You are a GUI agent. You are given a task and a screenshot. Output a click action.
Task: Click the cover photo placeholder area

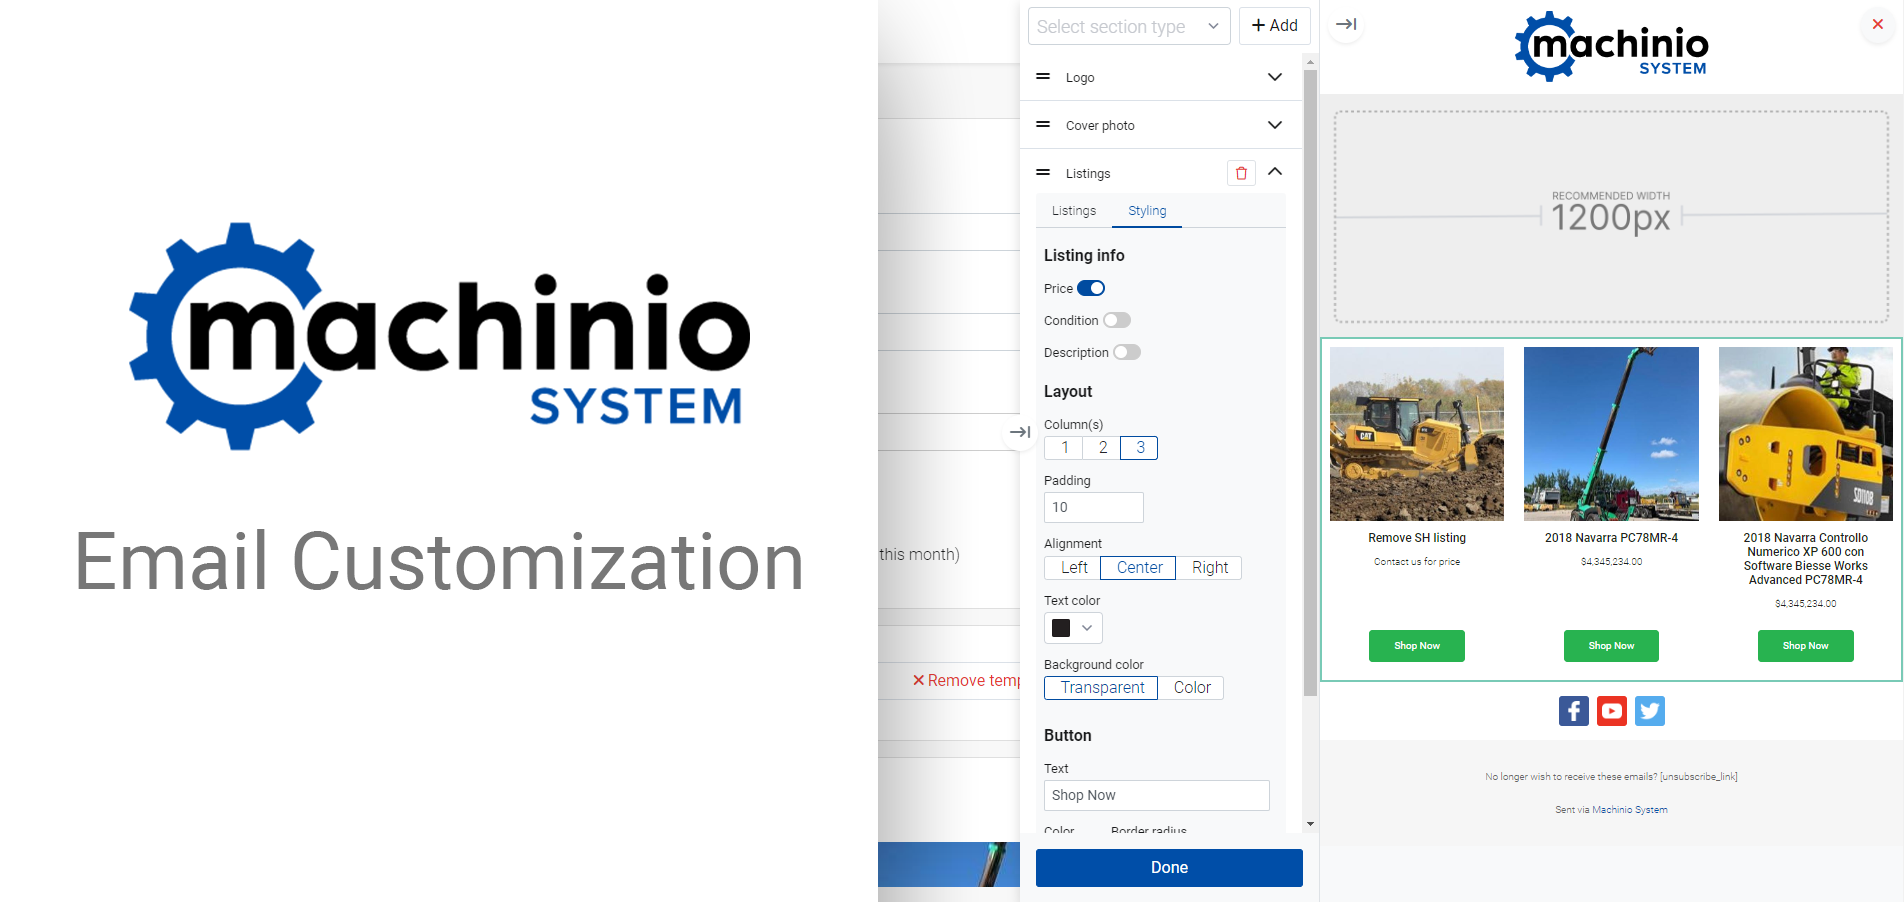[x=1611, y=216]
